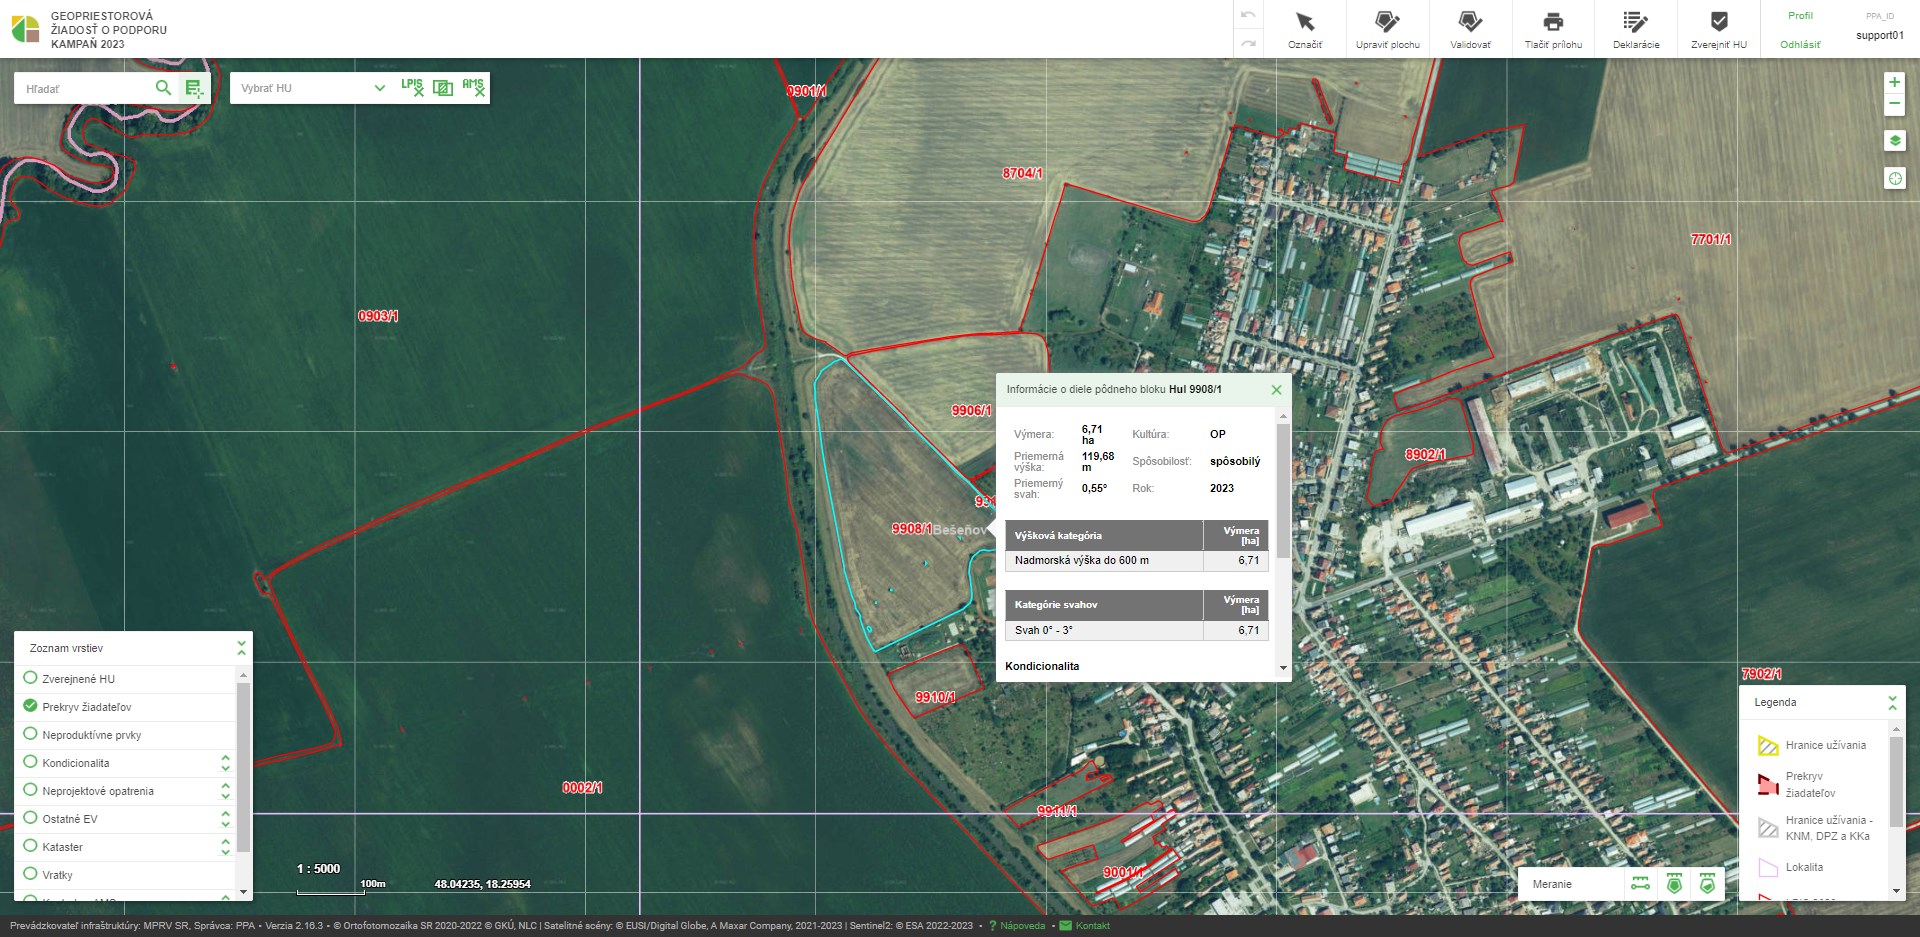Enable the Kataster layer

click(30, 846)
